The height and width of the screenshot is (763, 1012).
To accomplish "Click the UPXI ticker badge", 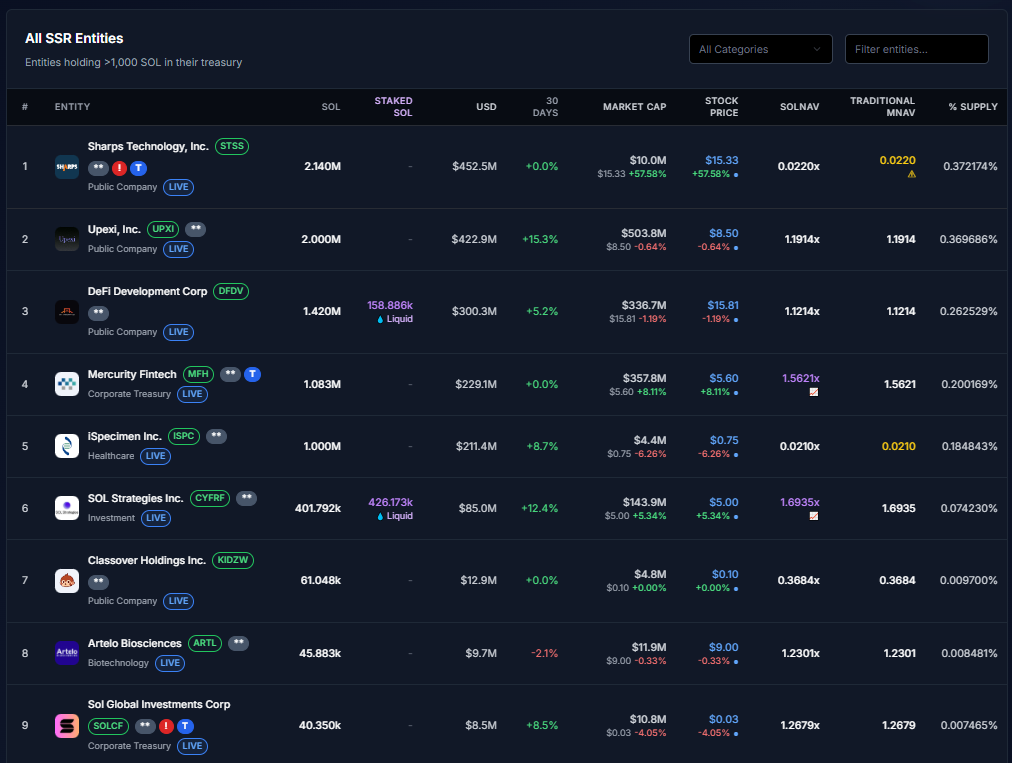I will click(163, 229).
